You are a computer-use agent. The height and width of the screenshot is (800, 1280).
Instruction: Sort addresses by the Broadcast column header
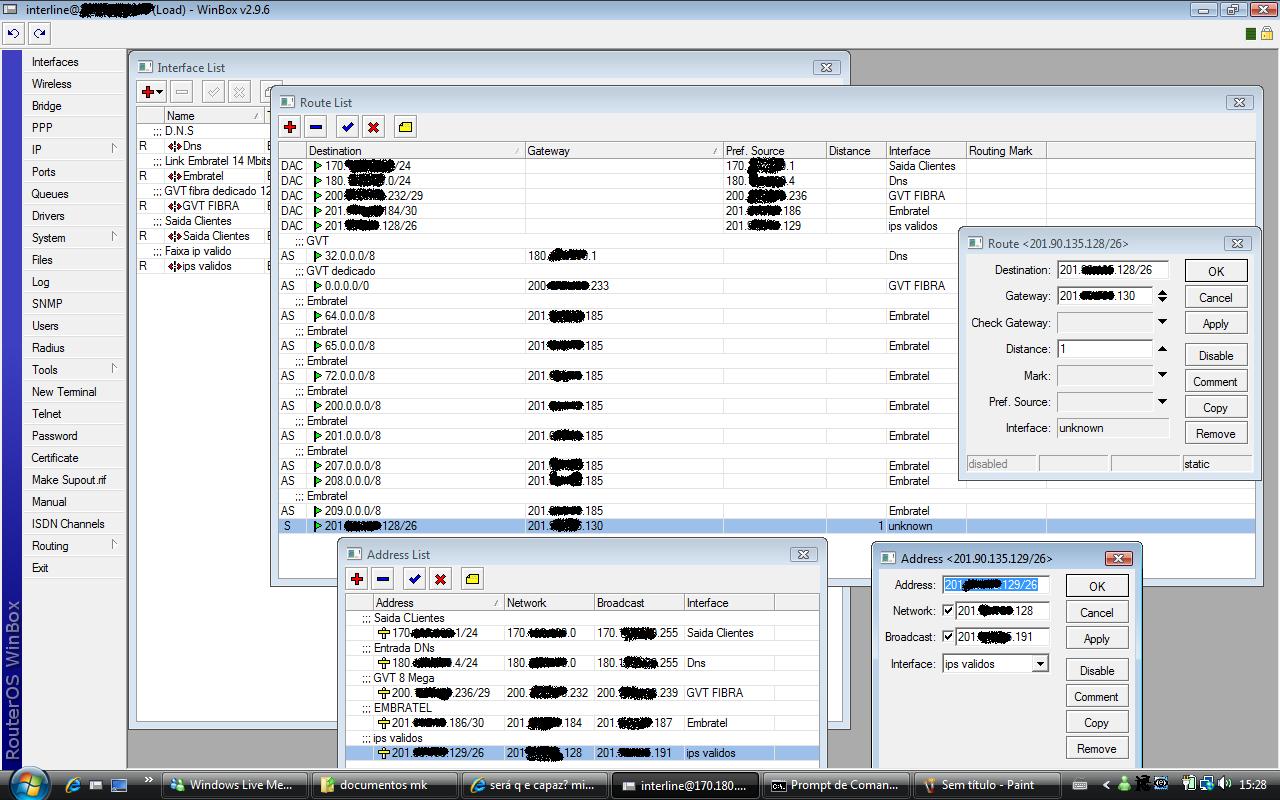639,603
